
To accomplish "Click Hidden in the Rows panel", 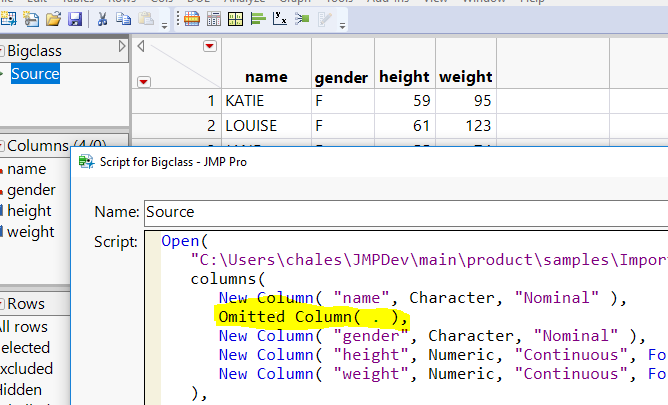I will pos(21,390).
